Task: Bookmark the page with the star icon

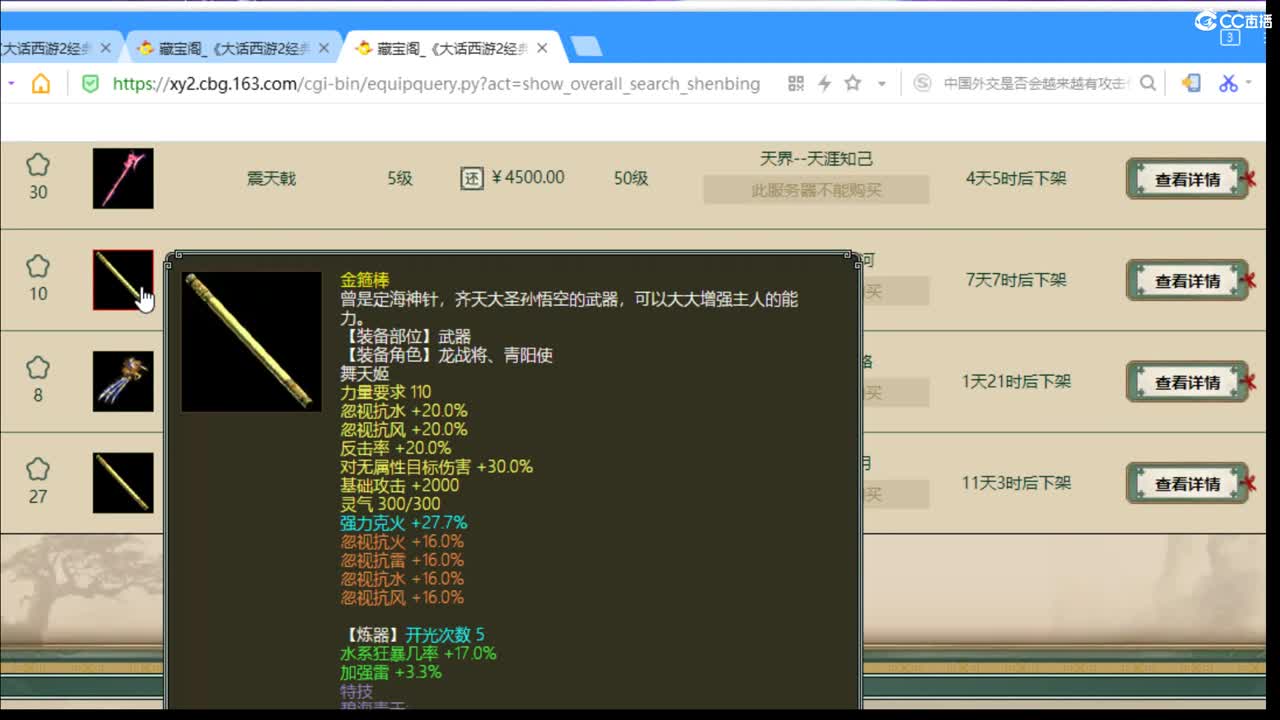Action: tap(853, 83)
